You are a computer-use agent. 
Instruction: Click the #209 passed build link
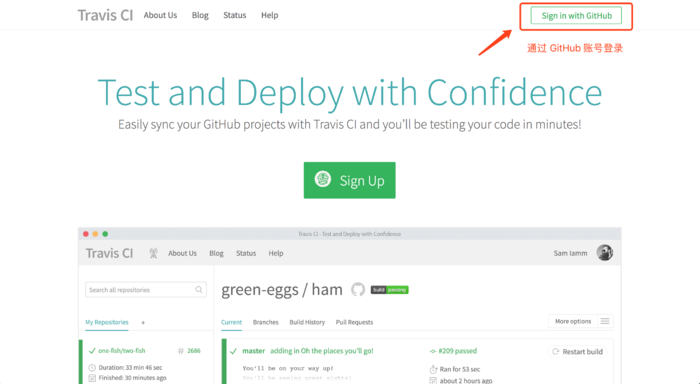click(458, 351)
